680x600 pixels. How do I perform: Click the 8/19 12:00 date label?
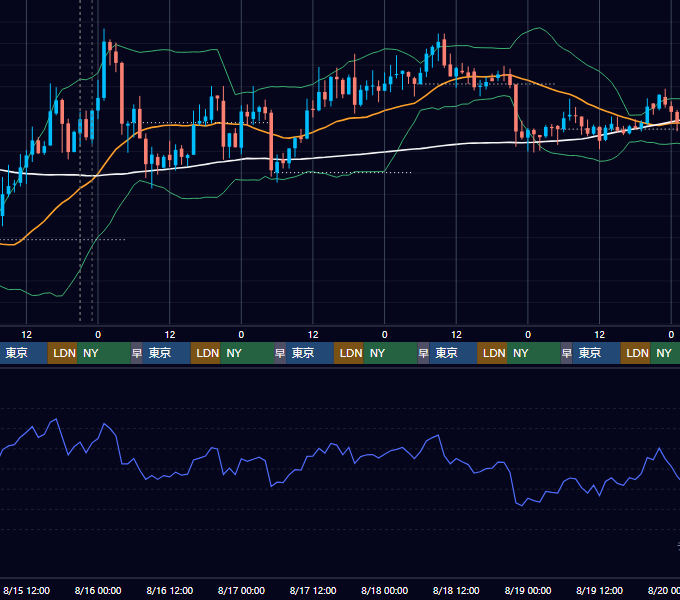[x=599, y=590]
